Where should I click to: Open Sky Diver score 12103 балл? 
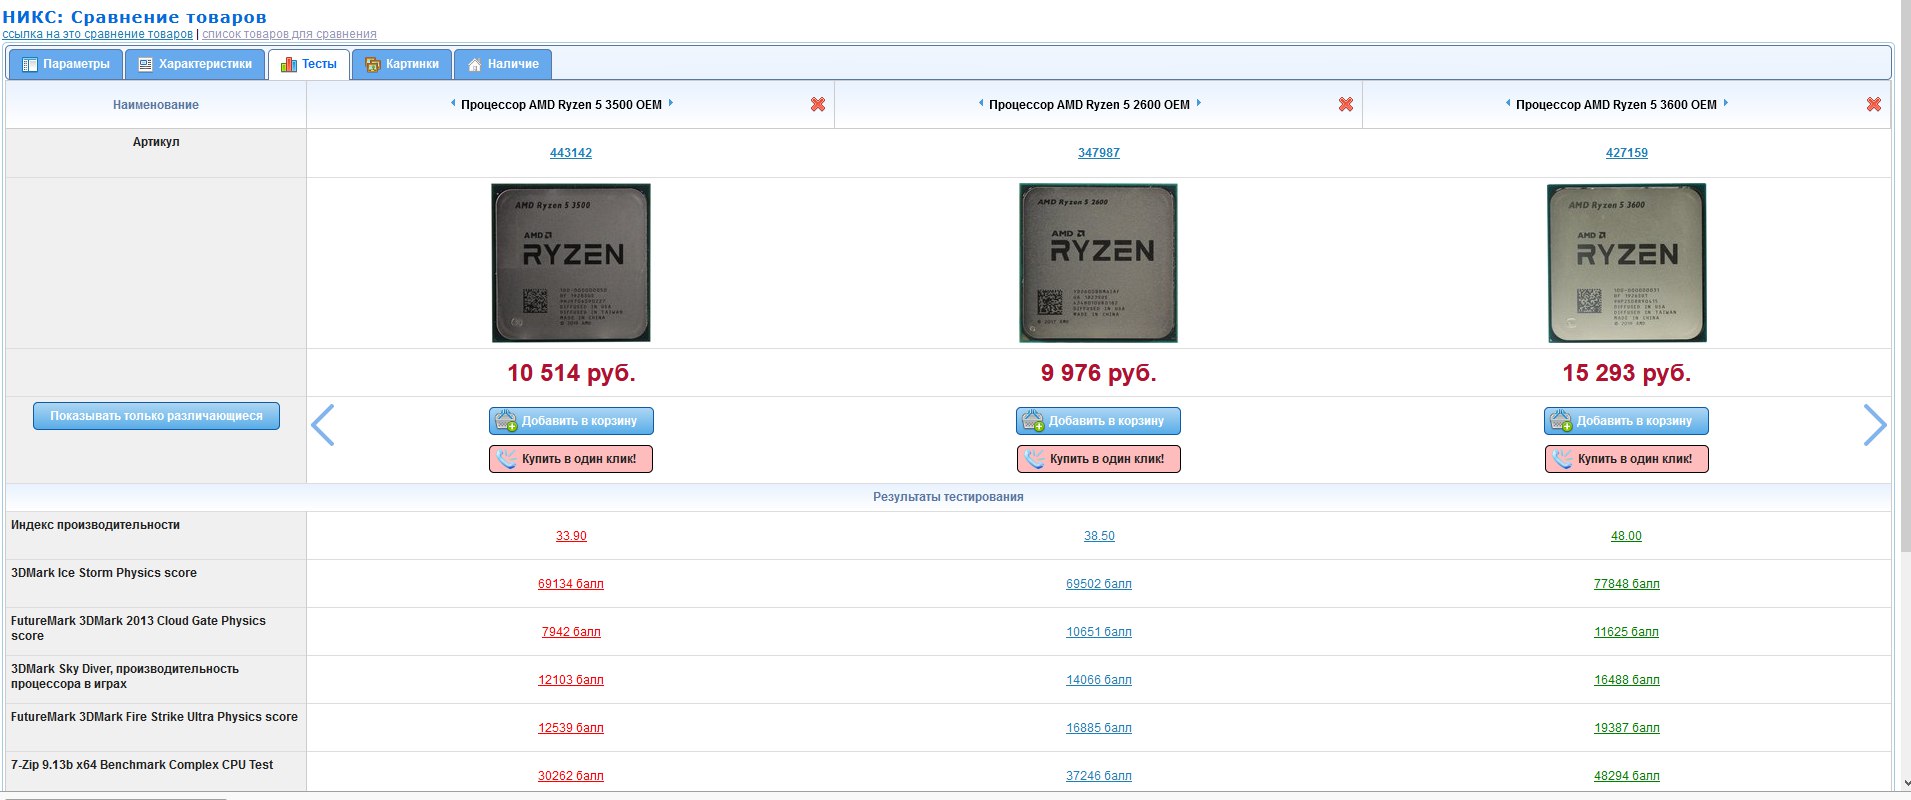pyautogui.click(x=571, y=680)
